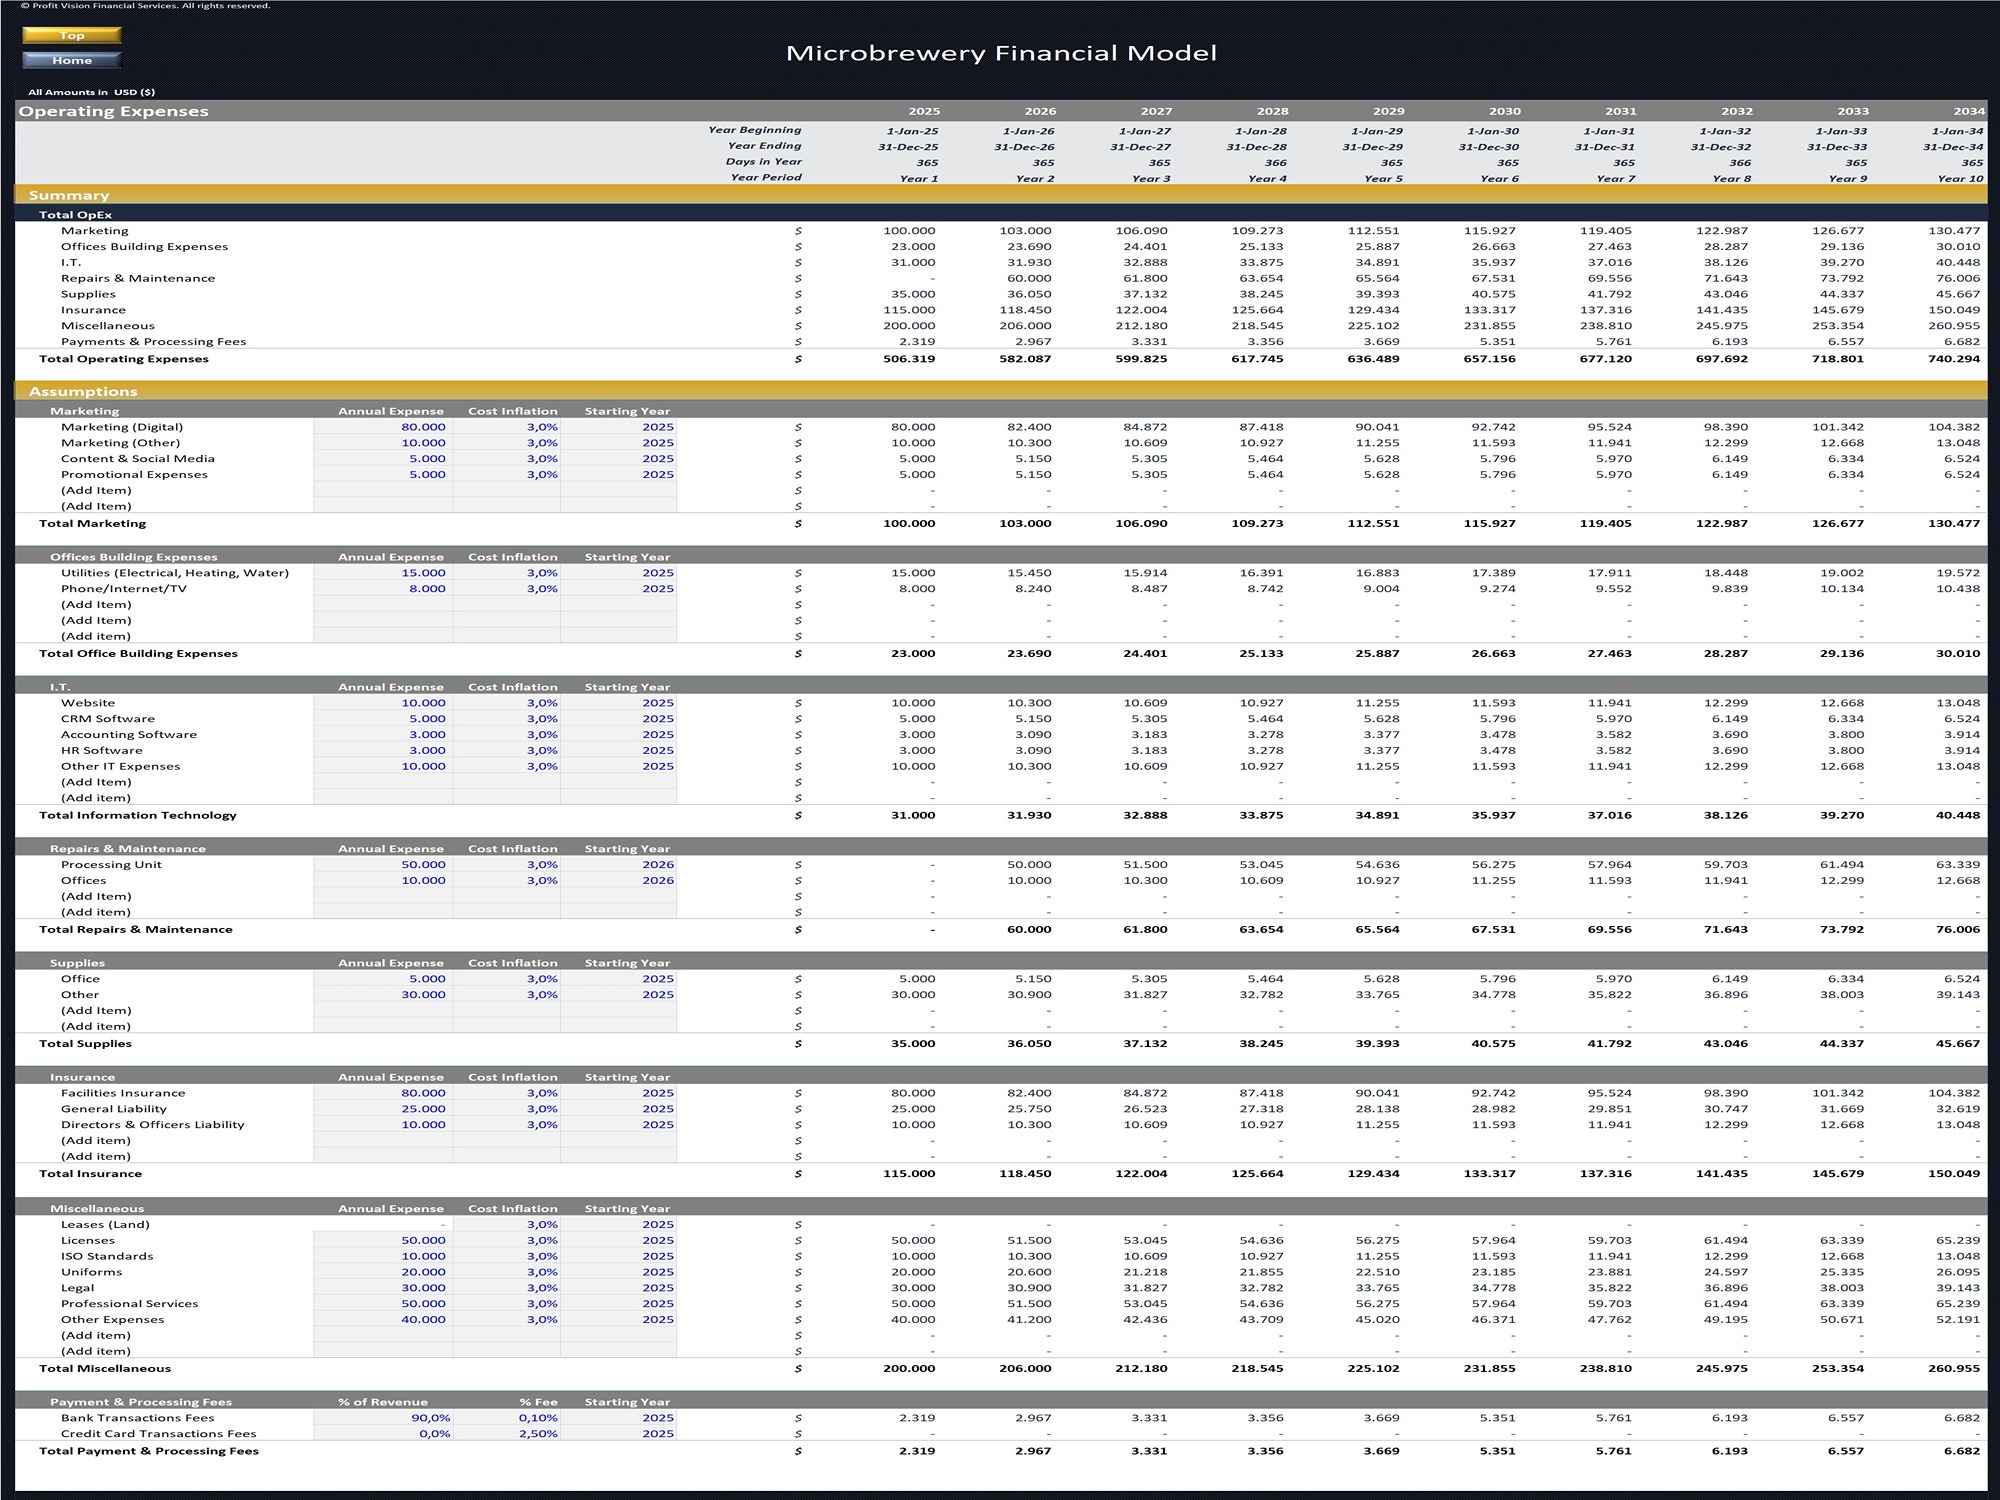
Task: Select Legal annual expense 30.000
Action: click(x=383, y=1288)
